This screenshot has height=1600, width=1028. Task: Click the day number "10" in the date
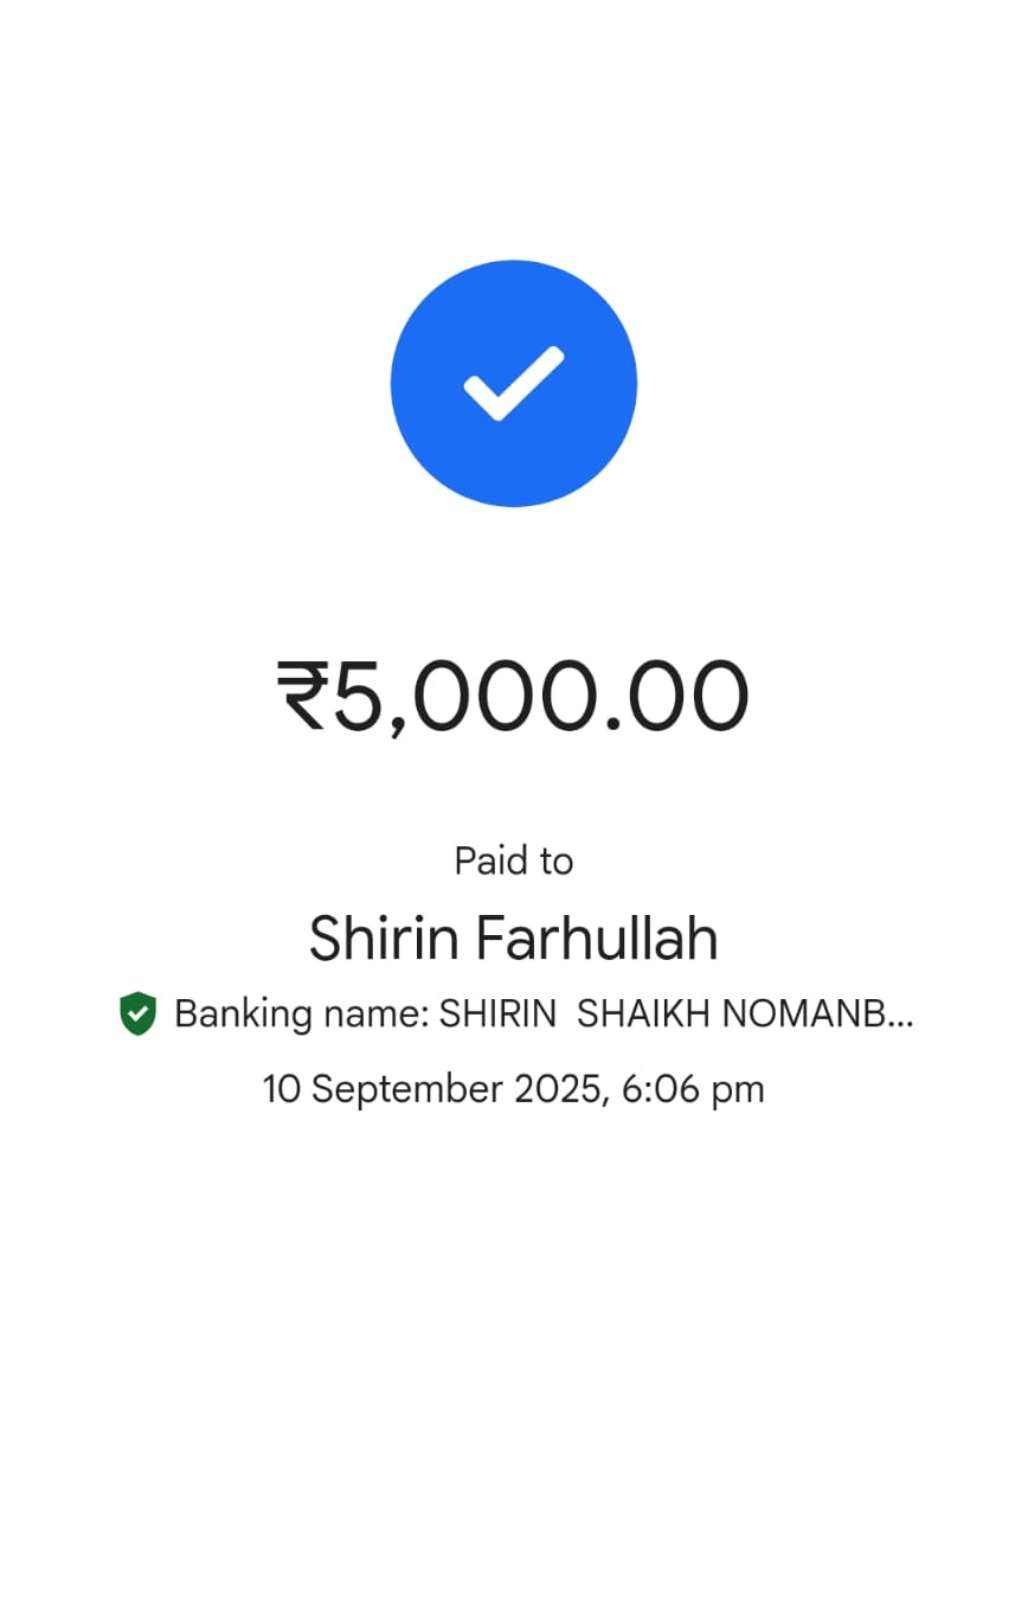281,1089
